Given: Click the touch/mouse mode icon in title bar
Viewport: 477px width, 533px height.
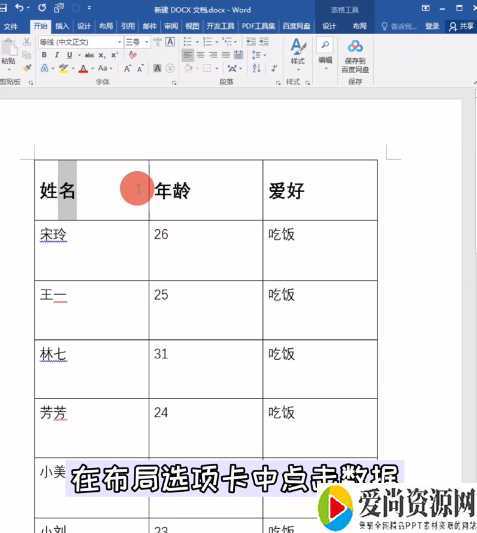Looking at the screenshot, I should click(59, 8).
